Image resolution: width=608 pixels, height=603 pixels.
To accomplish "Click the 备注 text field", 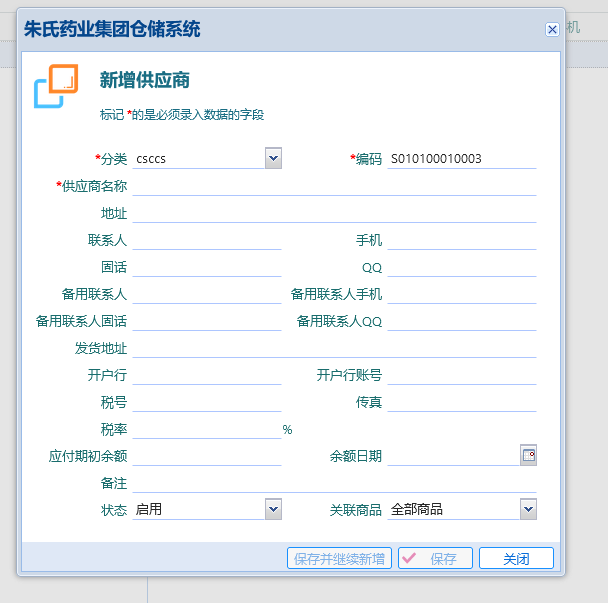I will (x=334, y=483).
